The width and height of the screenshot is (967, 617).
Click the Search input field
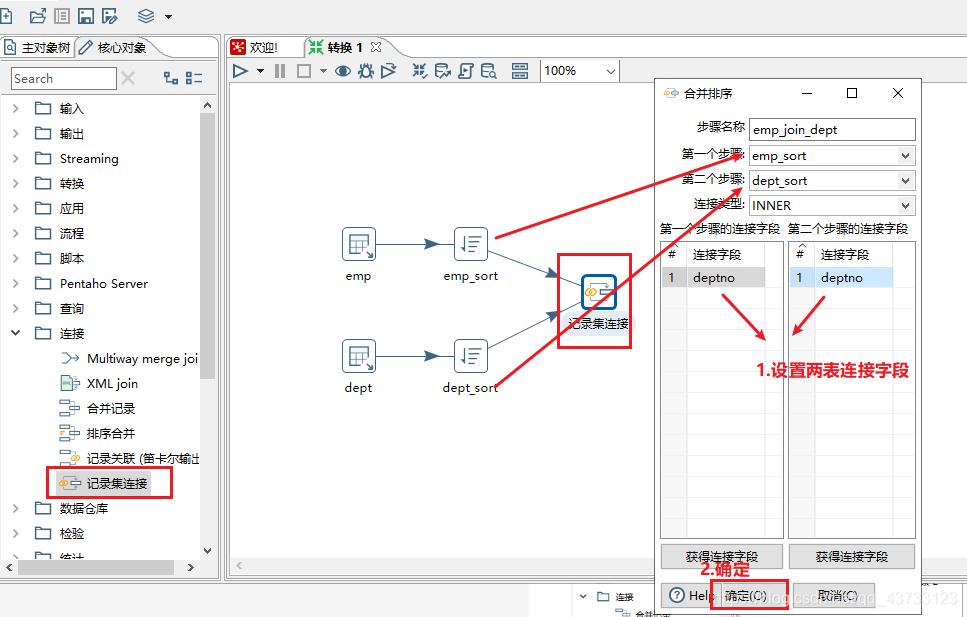click(x=64, y=78)
